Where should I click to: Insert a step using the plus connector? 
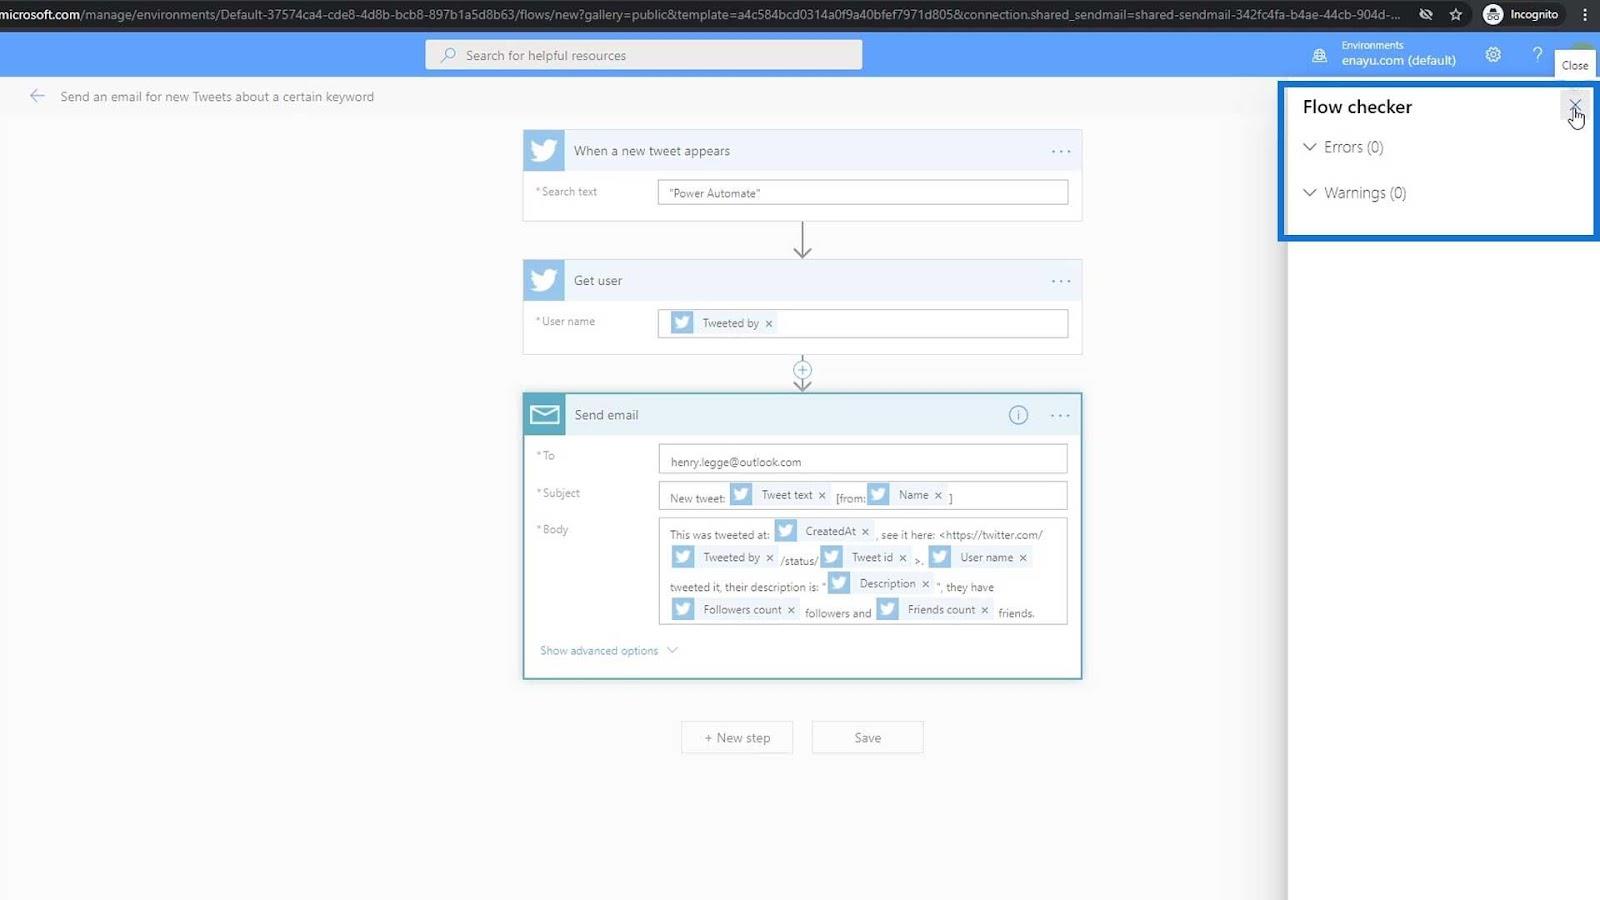click(x=802, y=370)
